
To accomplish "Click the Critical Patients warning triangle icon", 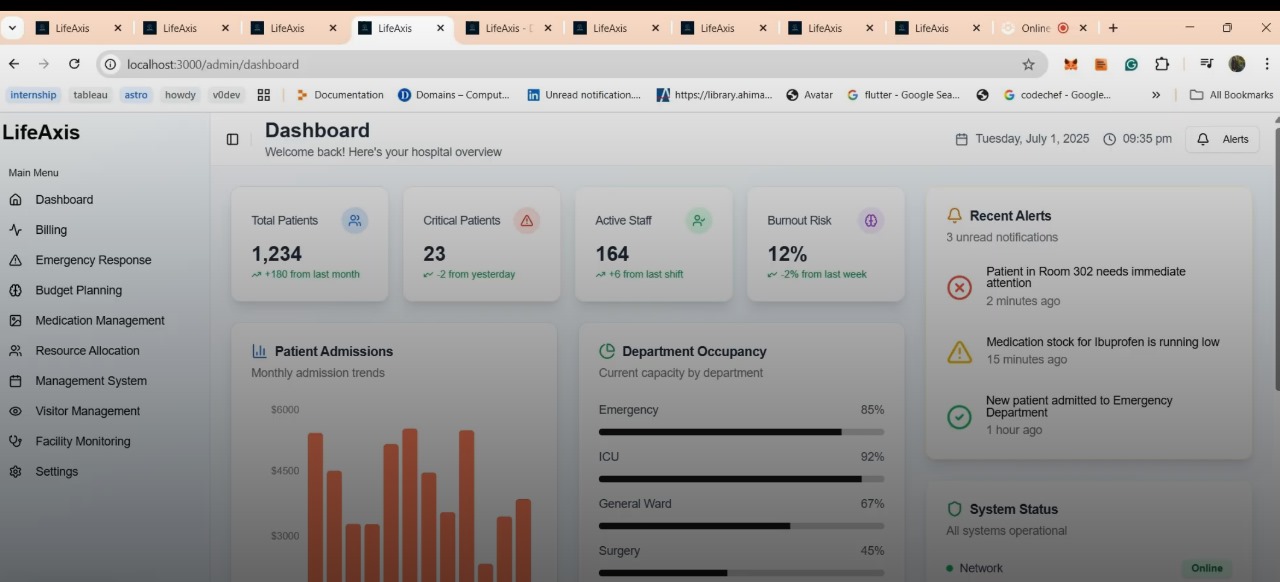I will 527,220.
